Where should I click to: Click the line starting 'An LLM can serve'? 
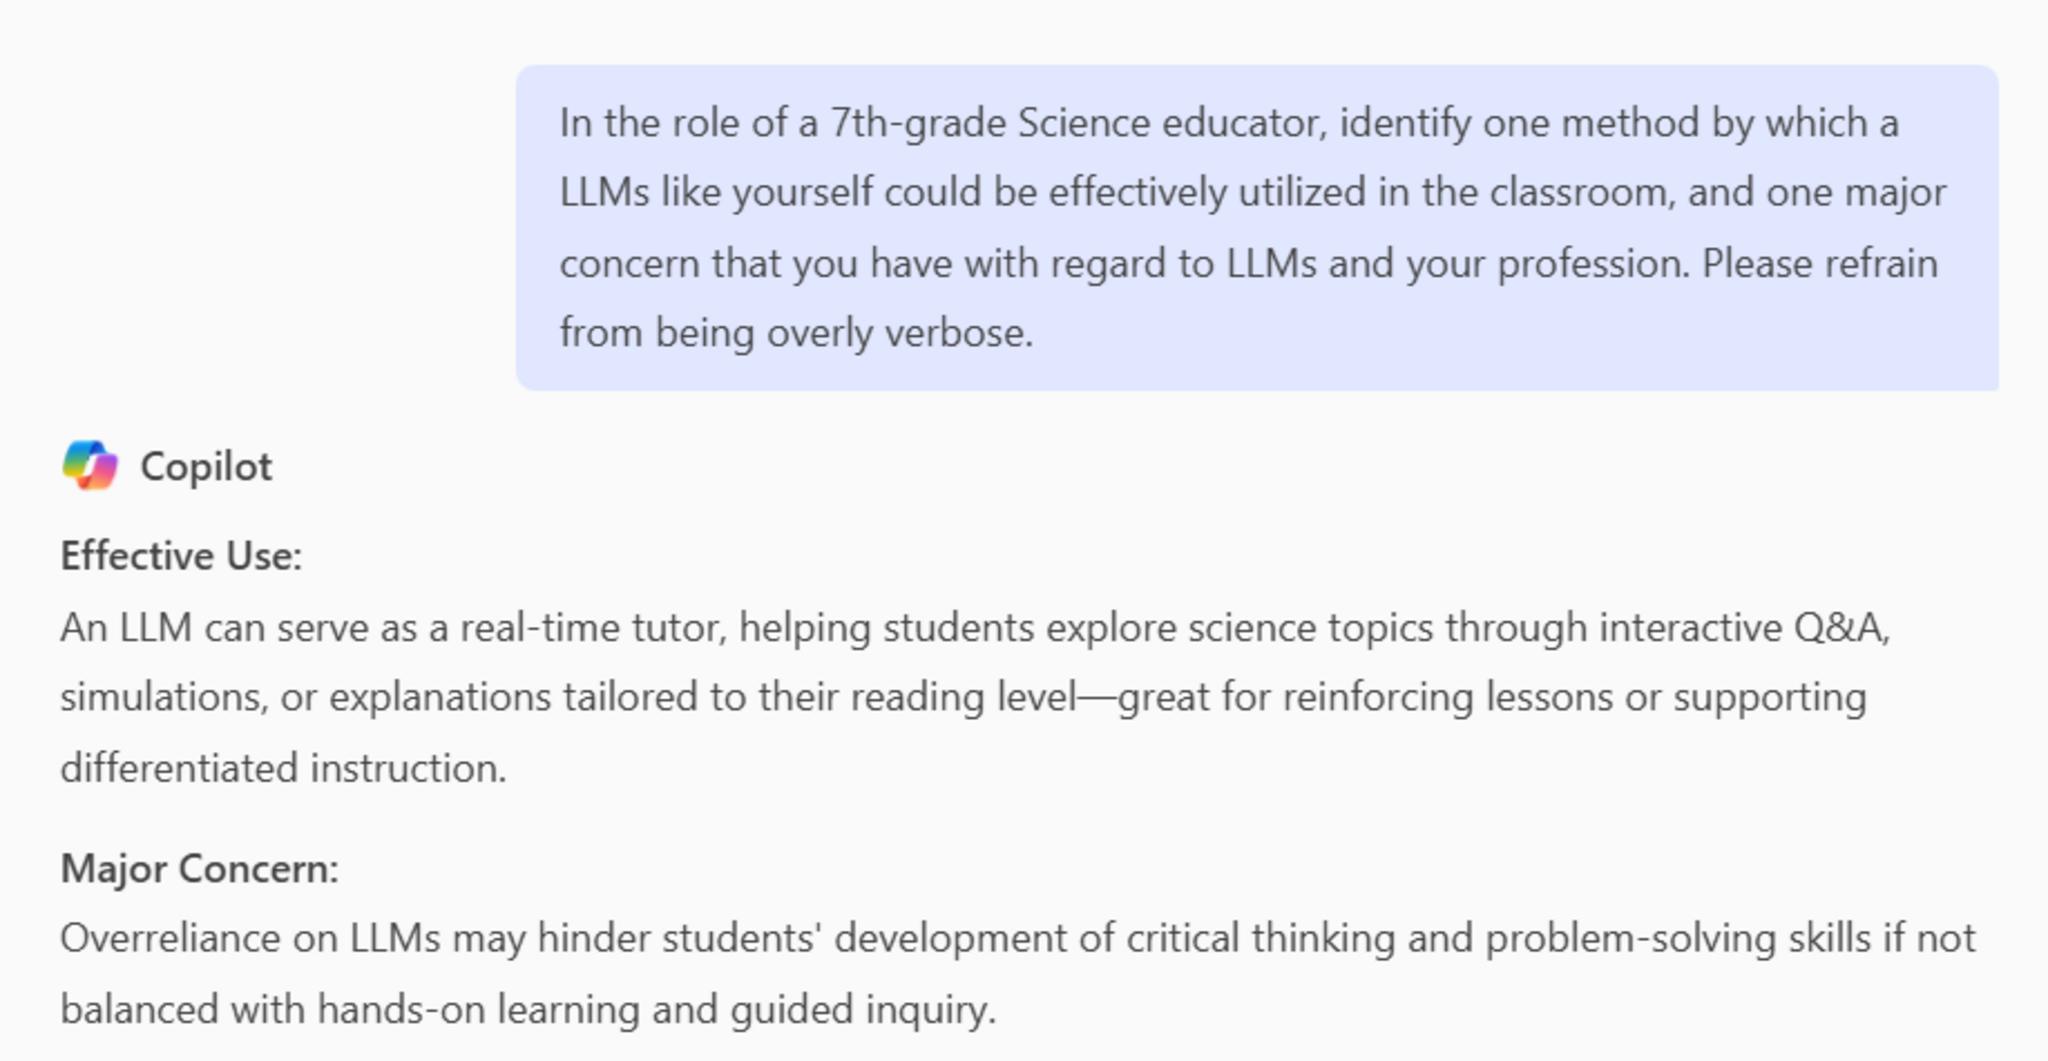point(975,628)
